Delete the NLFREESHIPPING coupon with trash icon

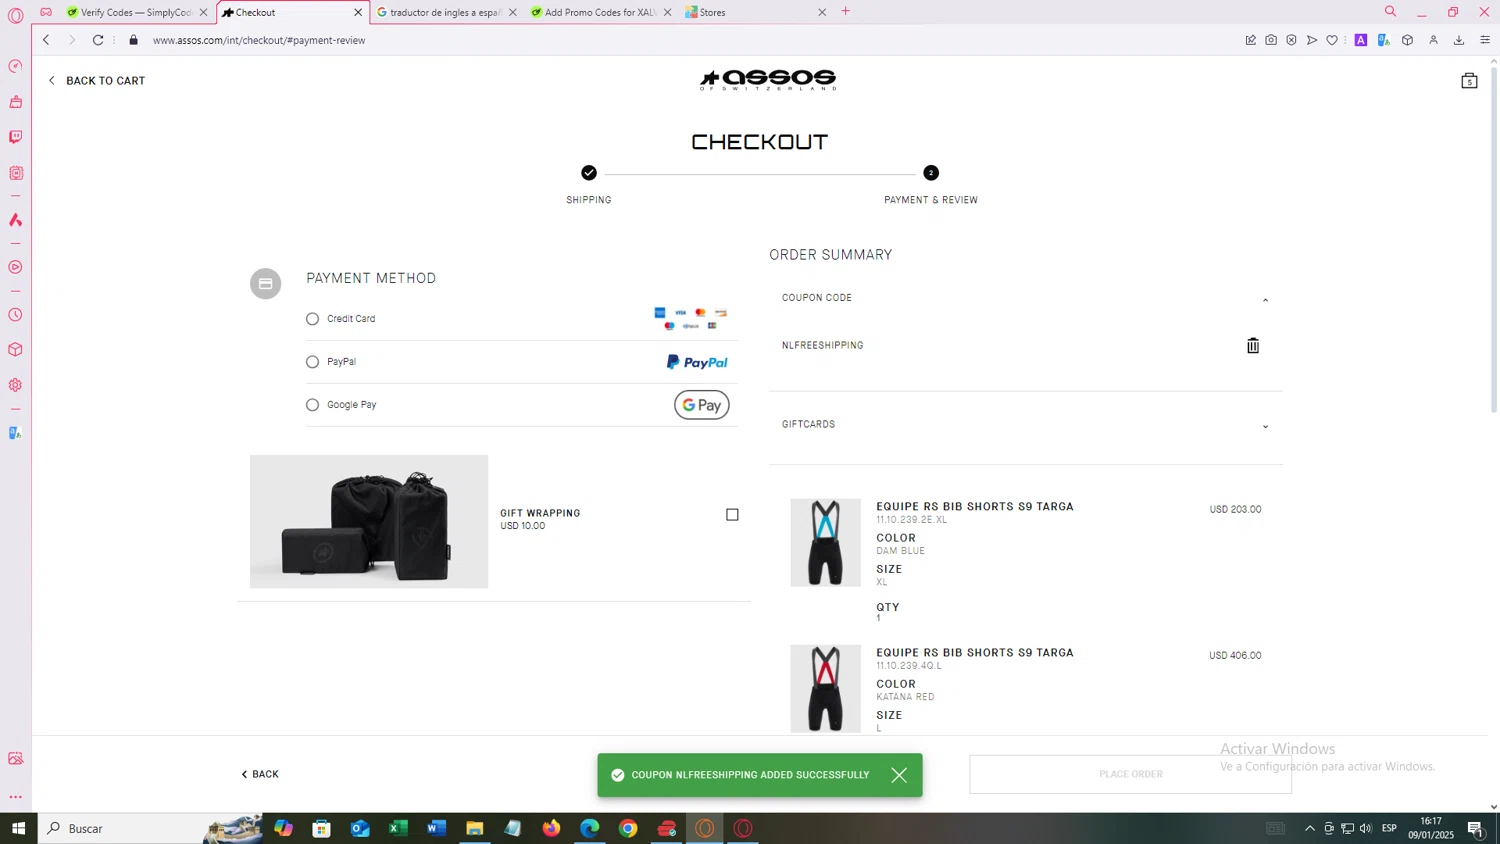point(1253,346)
